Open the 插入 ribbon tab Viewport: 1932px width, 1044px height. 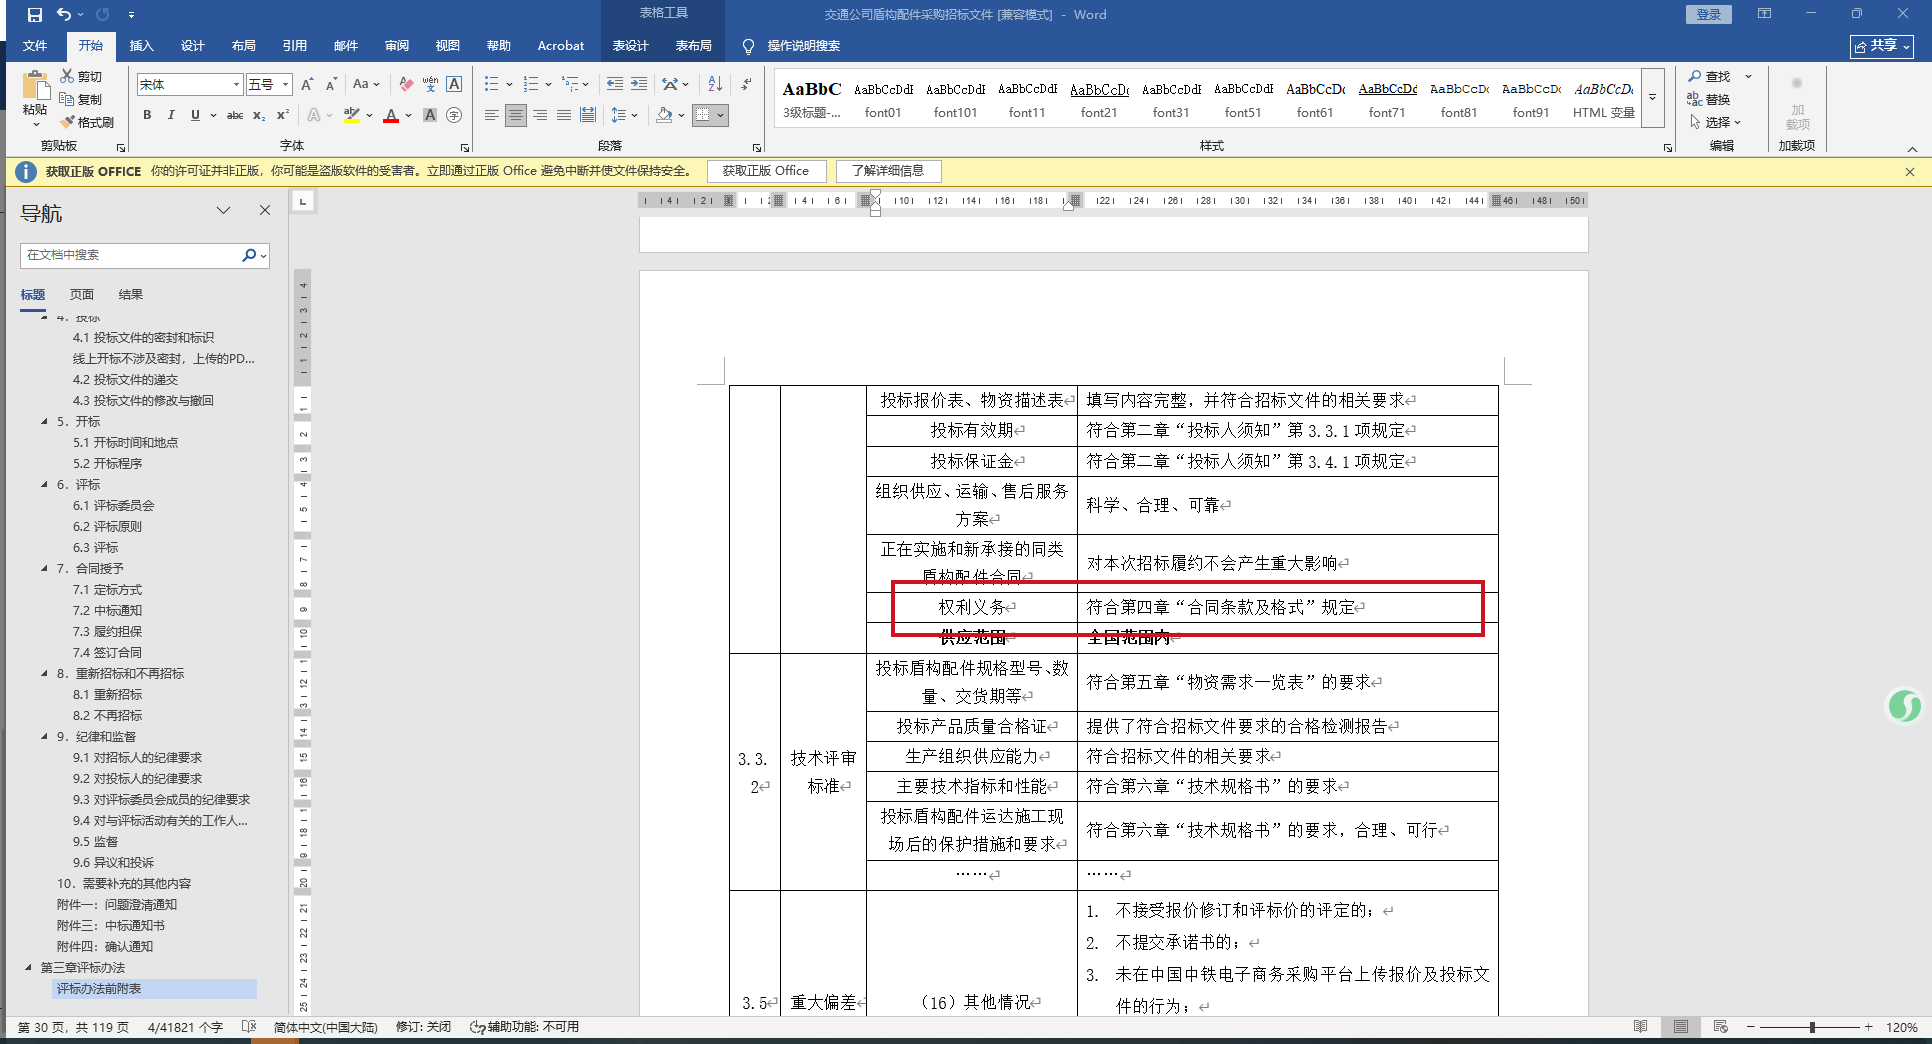(x=141, y=46)
